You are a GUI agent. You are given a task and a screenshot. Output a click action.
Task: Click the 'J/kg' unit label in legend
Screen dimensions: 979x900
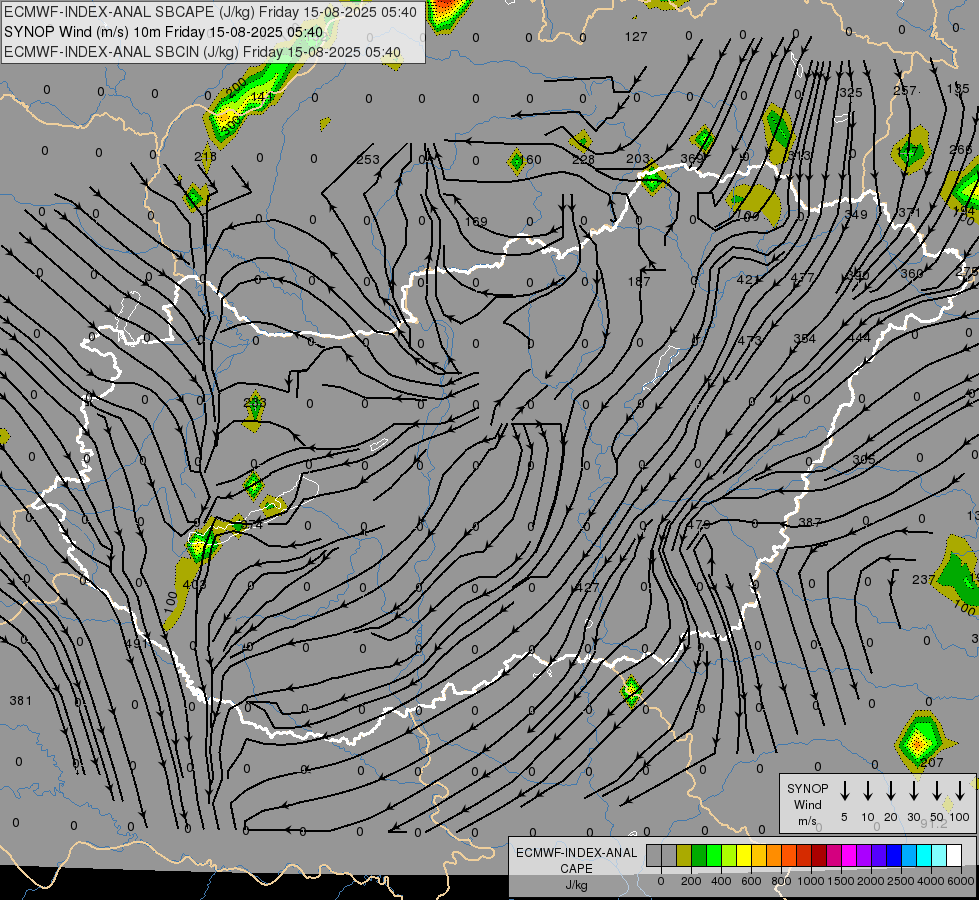pyautogui.click(x=576, y=885)
